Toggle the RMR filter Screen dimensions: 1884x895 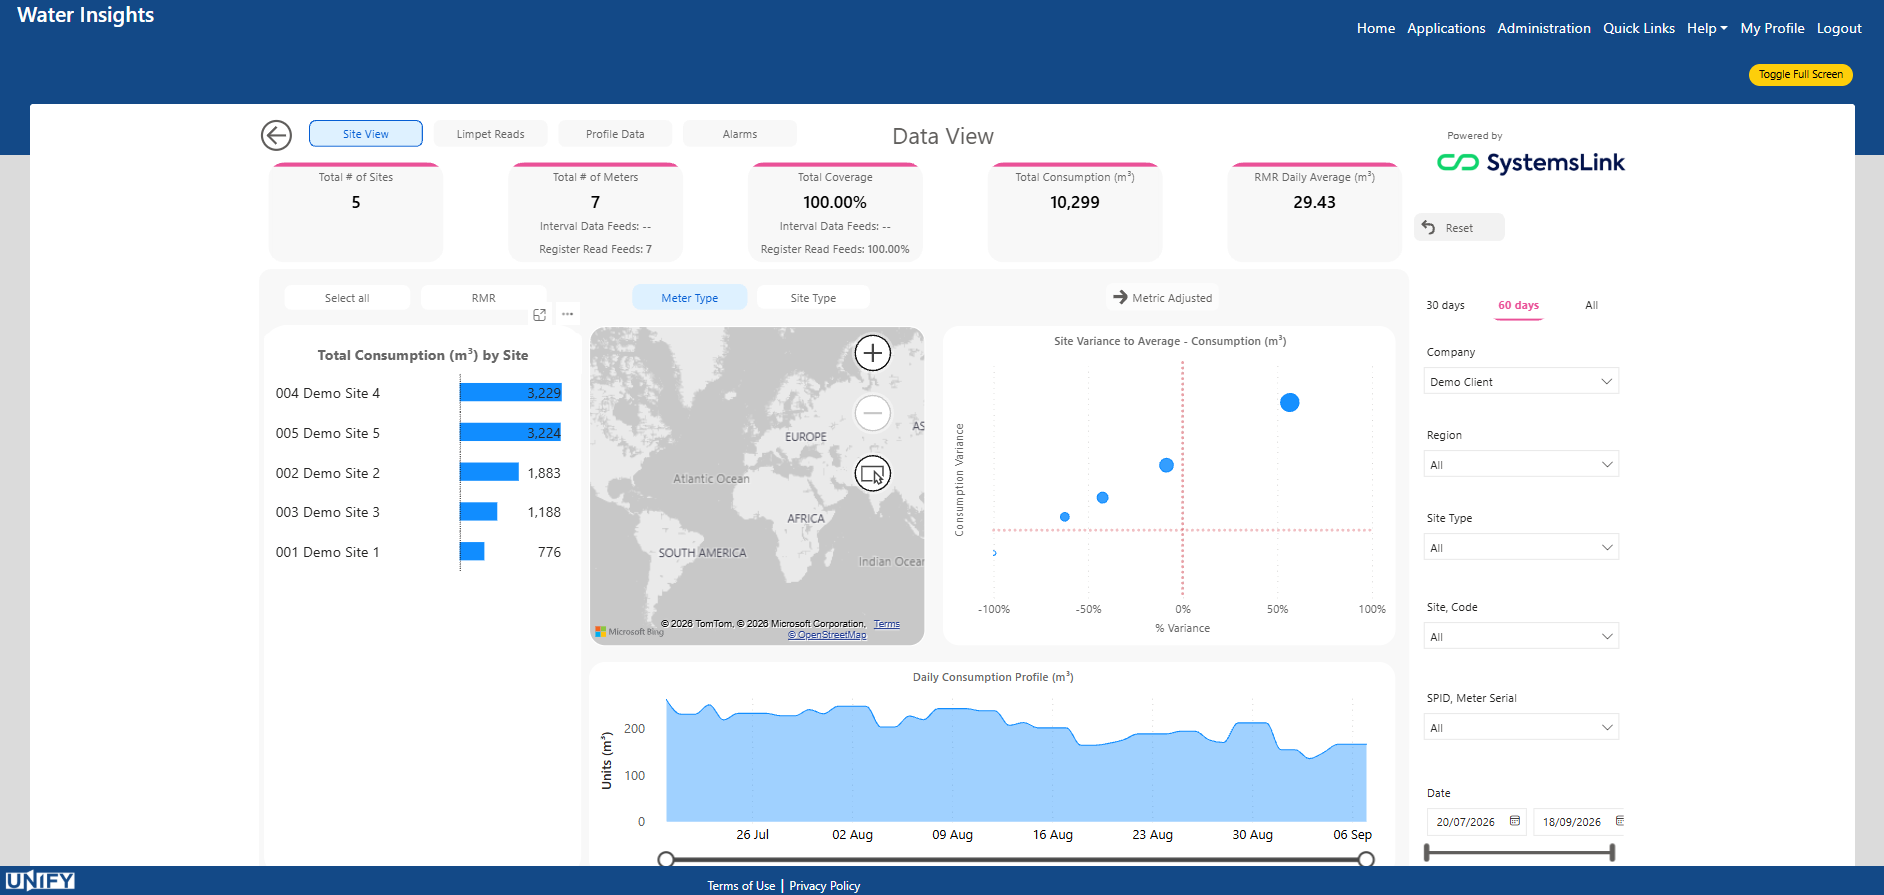pos(484,298)
